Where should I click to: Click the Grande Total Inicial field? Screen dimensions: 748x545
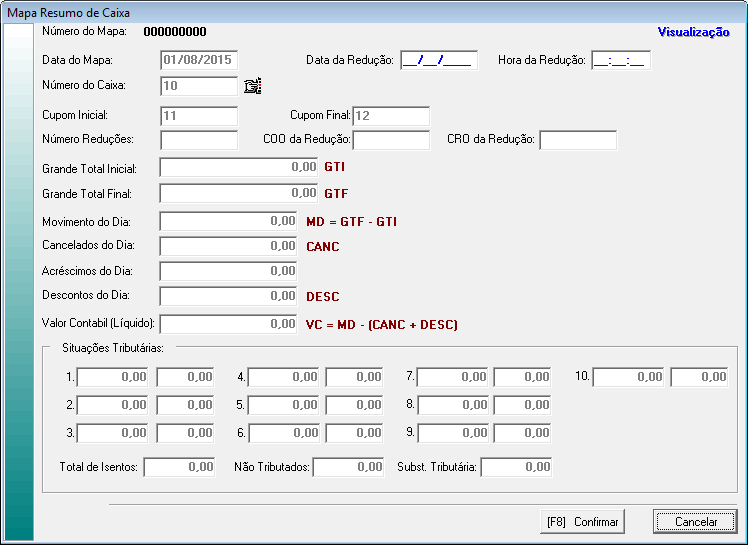coord(239,167)
